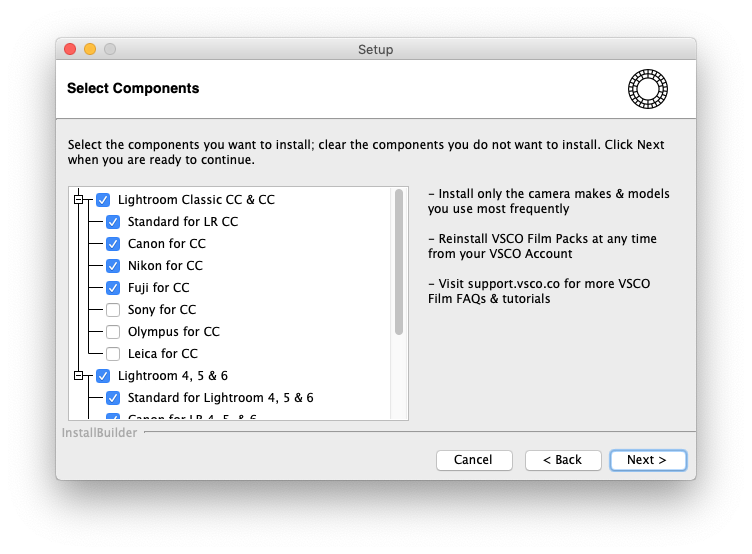The height and width of the screenshot is (554, 752).
Task: Uncheck Lightroom 4, 5 & 6 group
Action: pyautogui.click(x=103, y=376)
